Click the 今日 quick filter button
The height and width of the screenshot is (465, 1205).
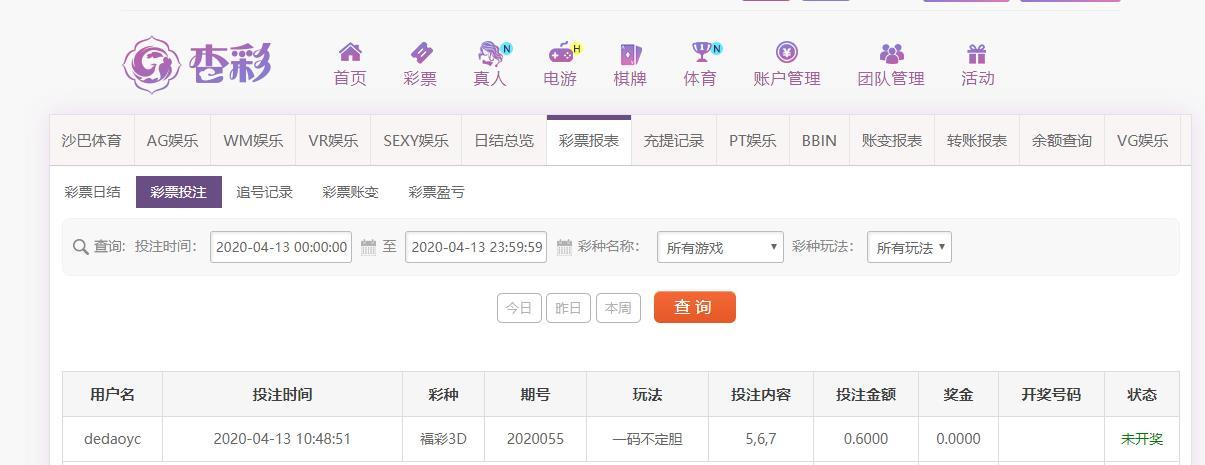pyautogui.click(x=519, y=308)
